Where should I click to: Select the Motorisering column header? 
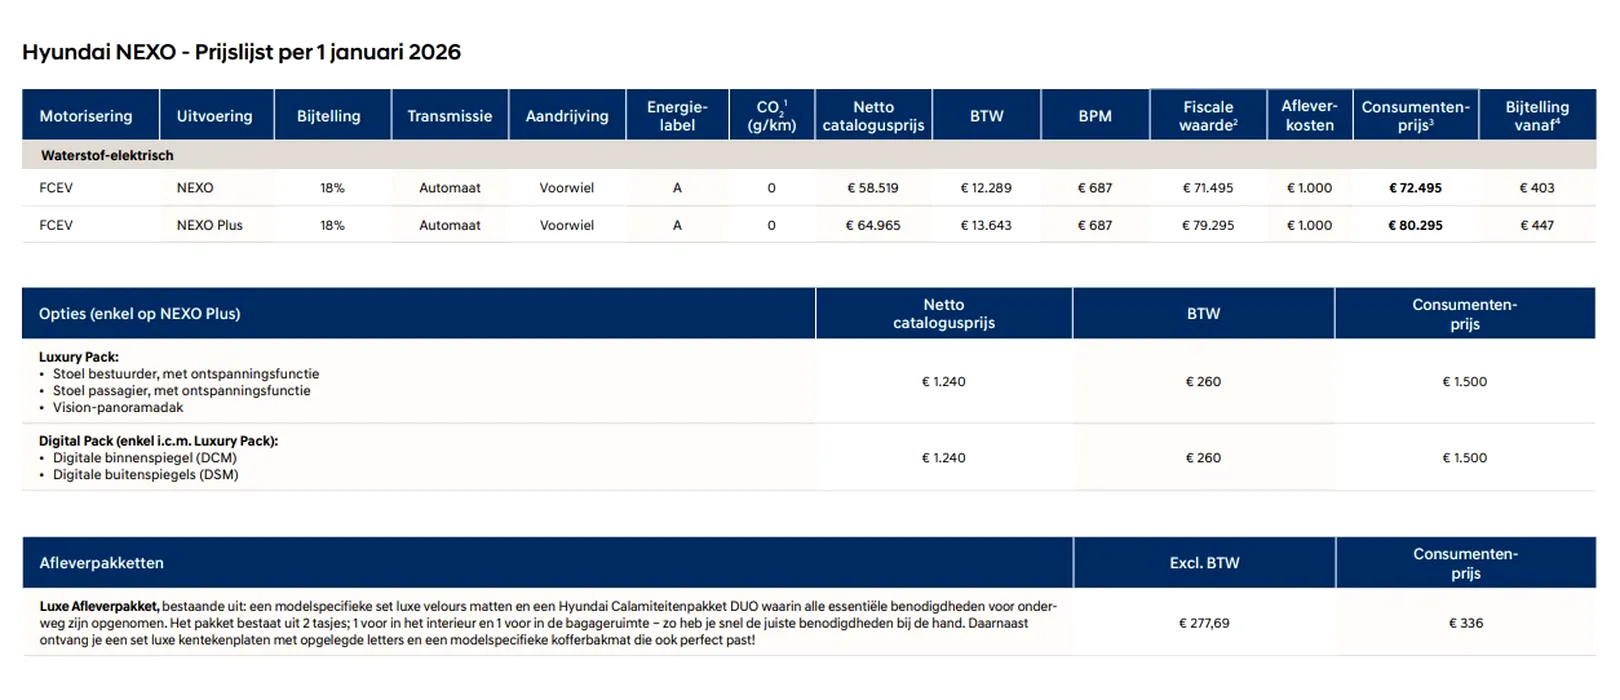click(86, 116)
